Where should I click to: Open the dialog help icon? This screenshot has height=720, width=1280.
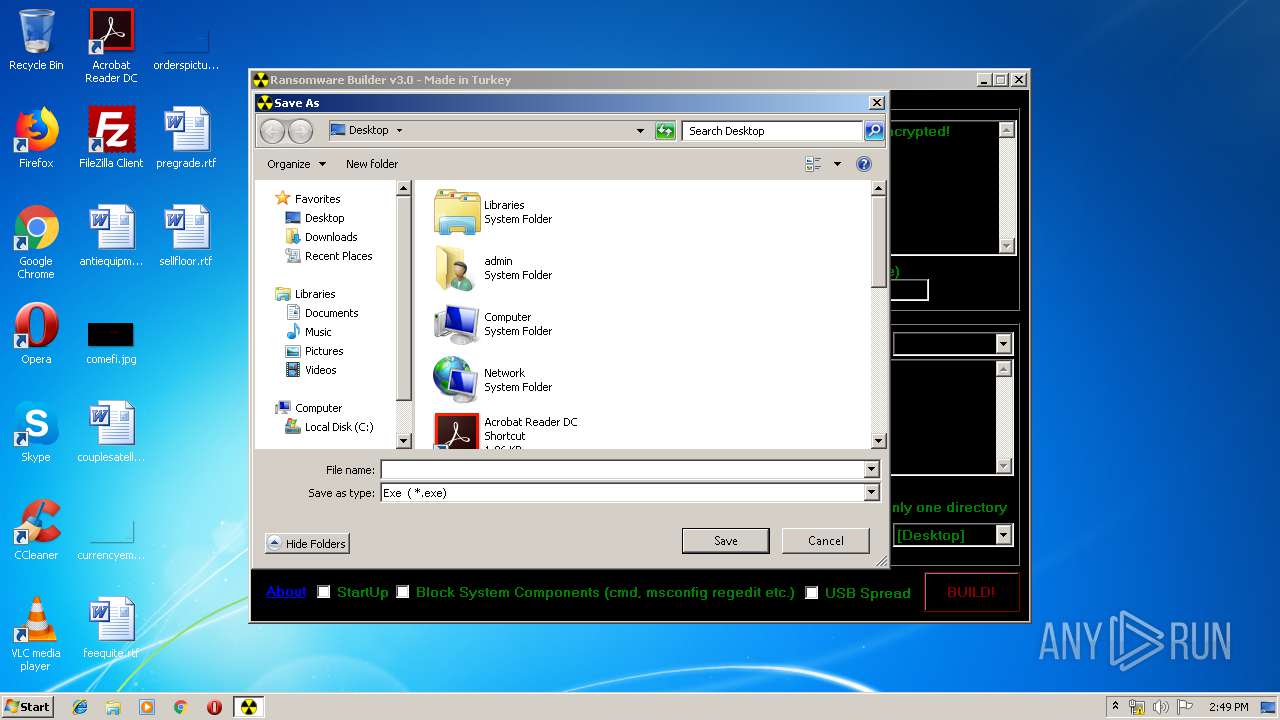click(864, 164)
